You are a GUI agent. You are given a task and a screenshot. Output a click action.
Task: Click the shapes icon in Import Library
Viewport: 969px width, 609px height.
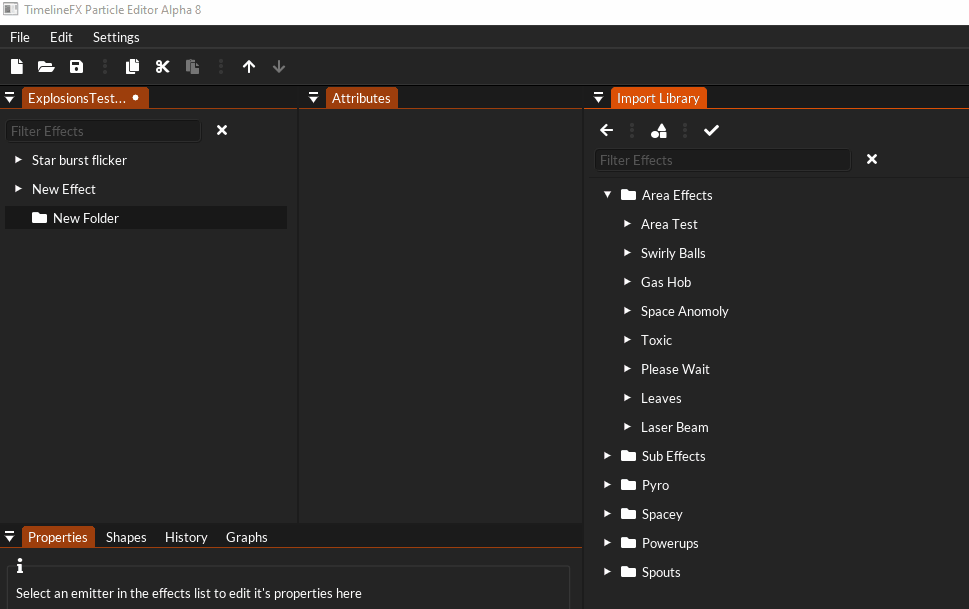(658, 131)
